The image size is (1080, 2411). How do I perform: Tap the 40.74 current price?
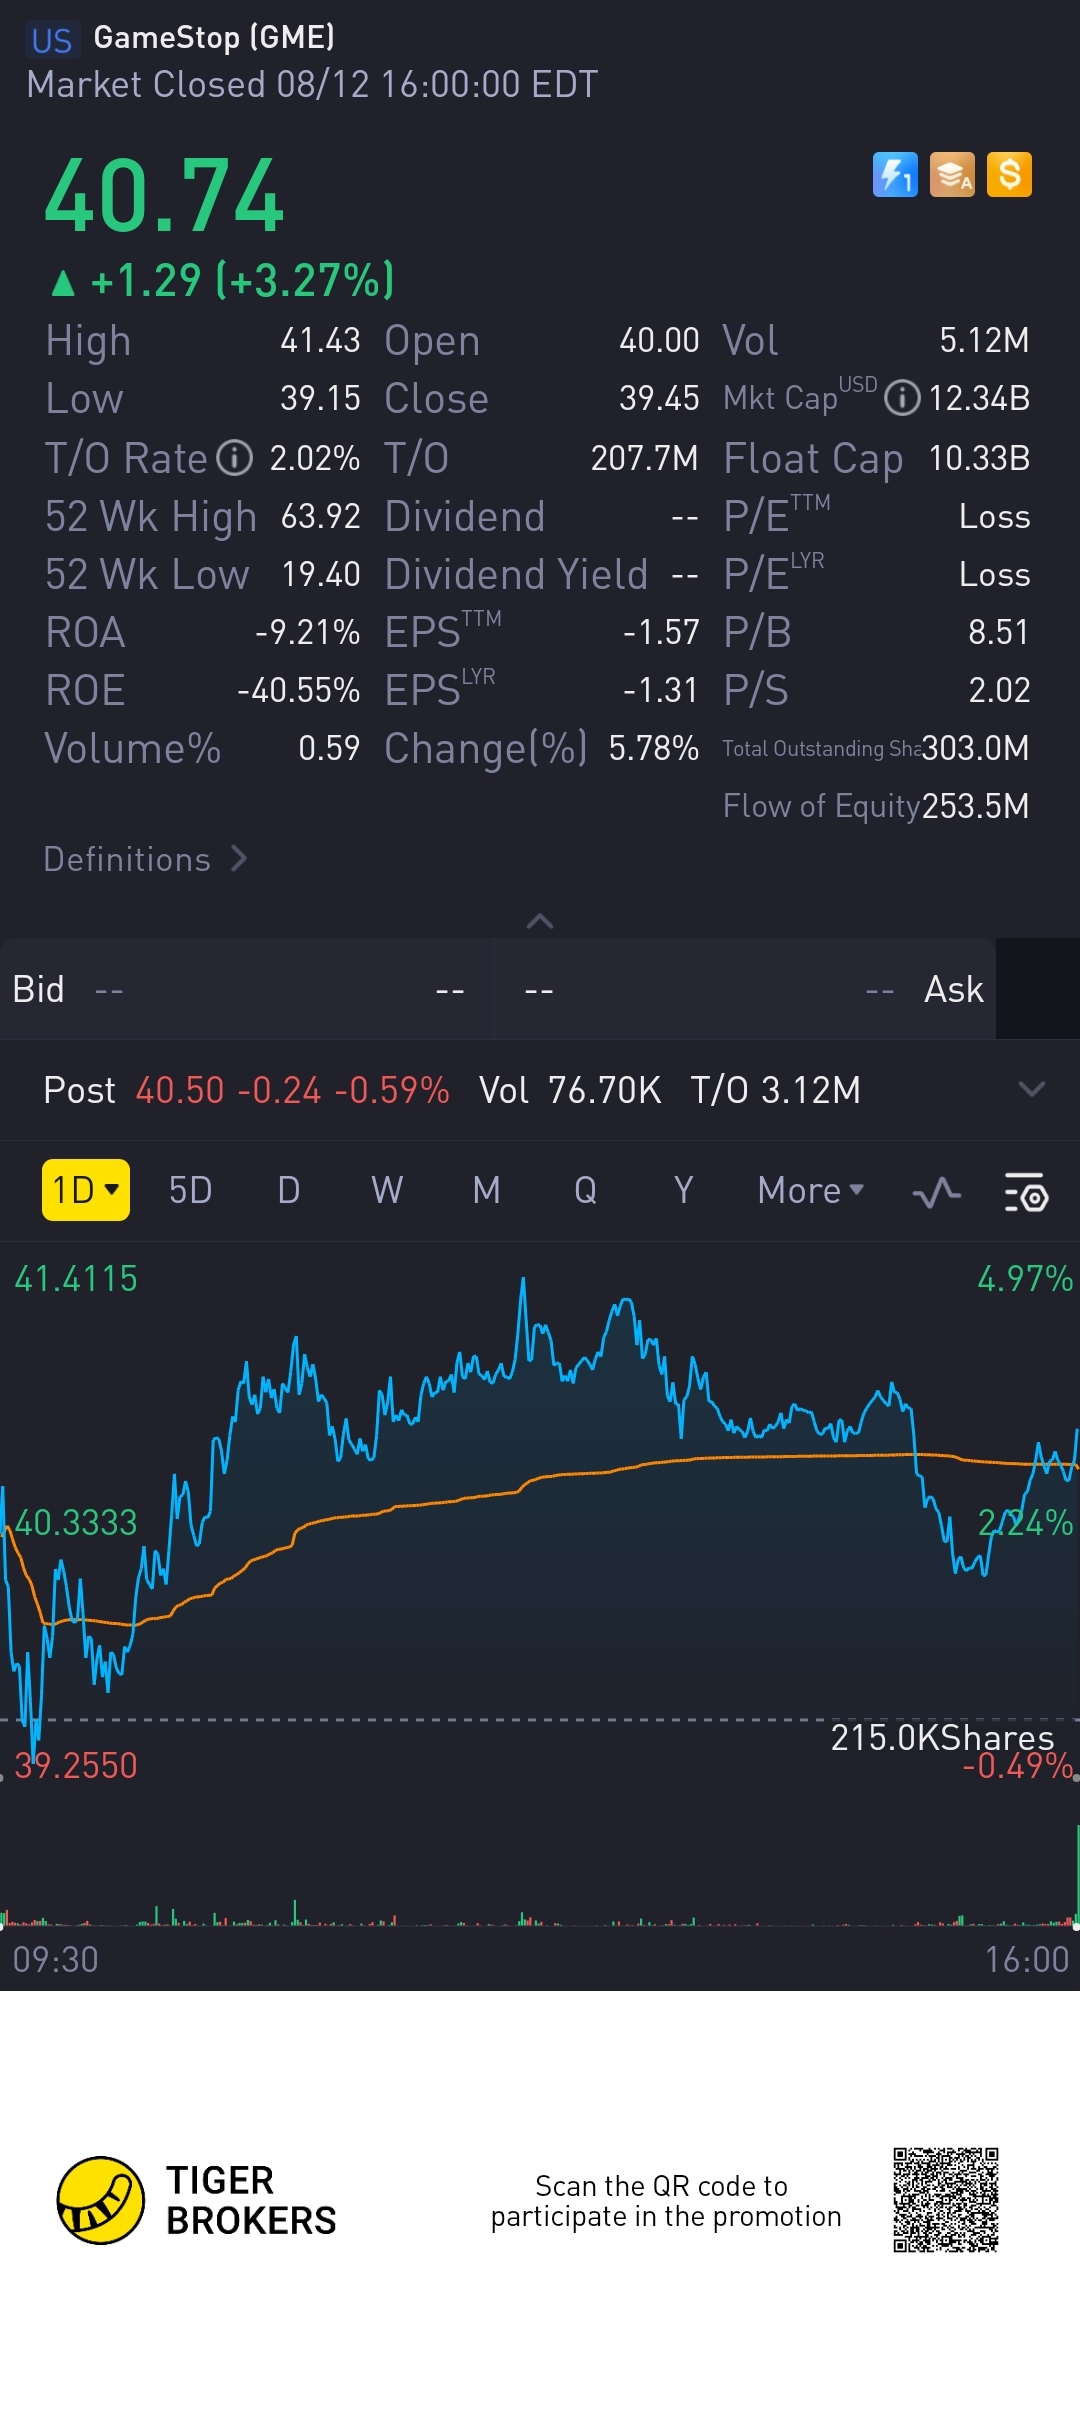tap(165, 197)
